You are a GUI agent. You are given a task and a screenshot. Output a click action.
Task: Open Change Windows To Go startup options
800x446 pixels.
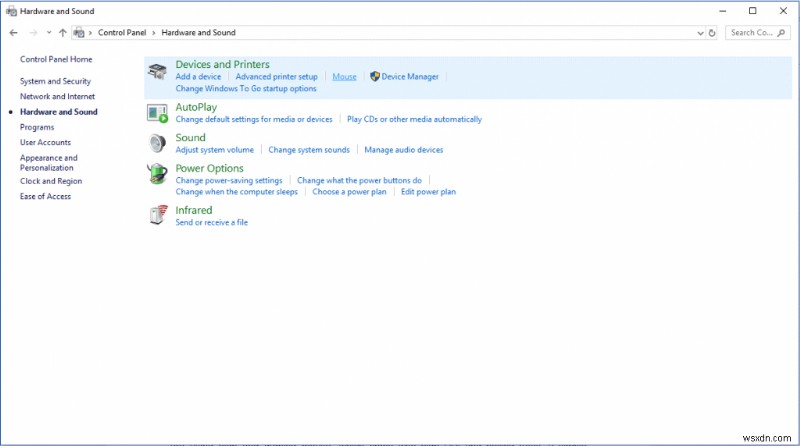(246, 89)
